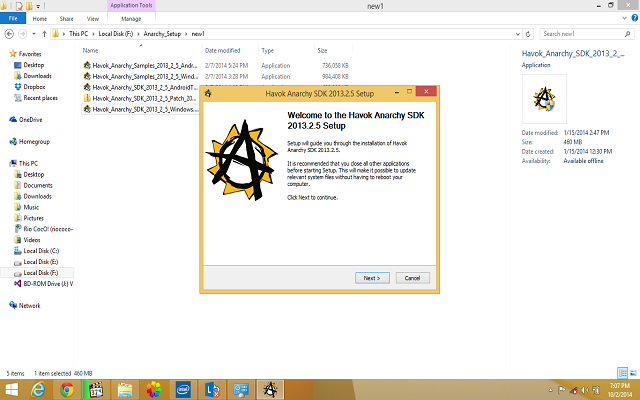Open Windows Start button
640x400 pixels.
tap(11, 390)
